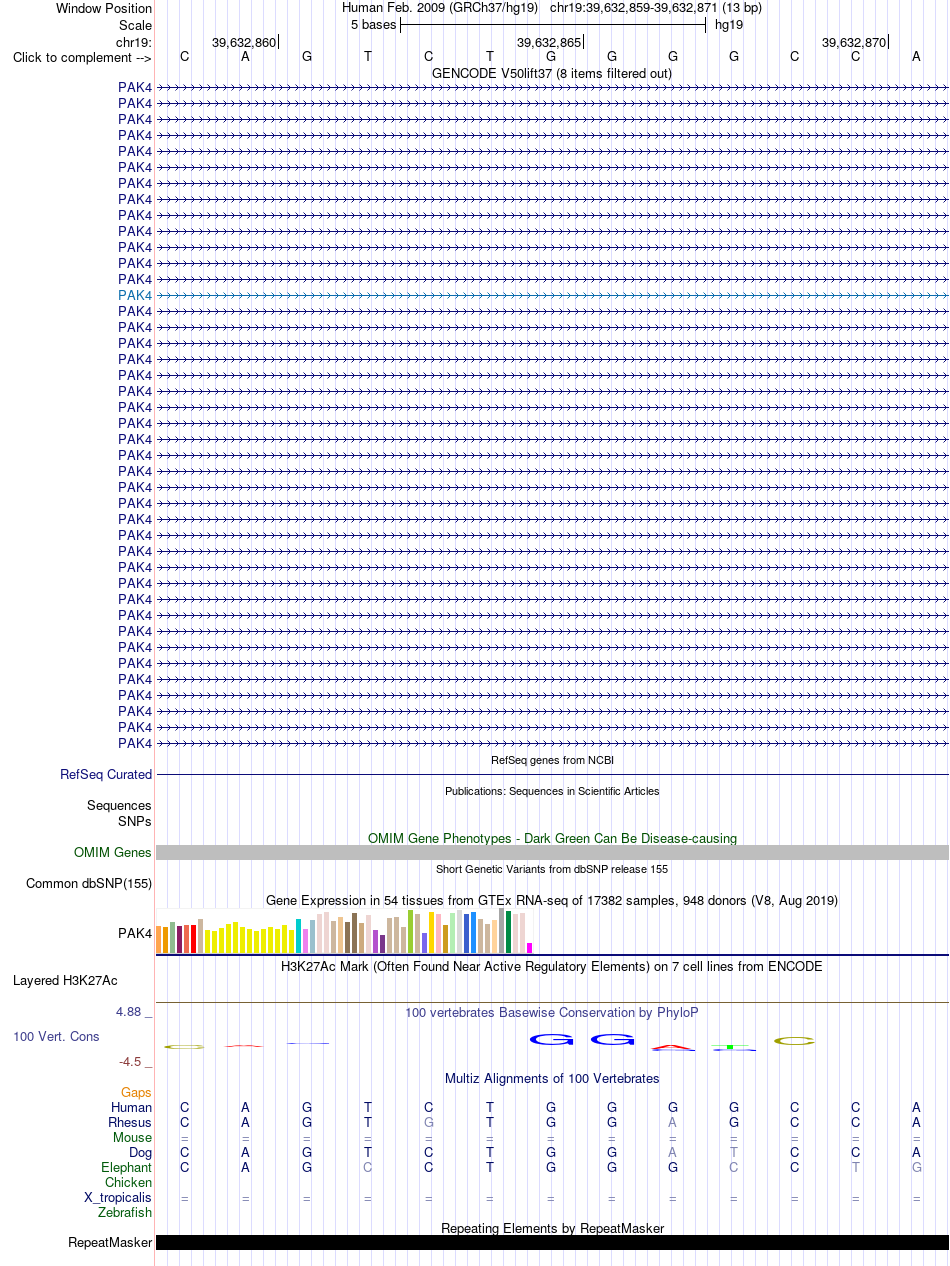Click the chr19: ruler label

[x=134, y=42]
